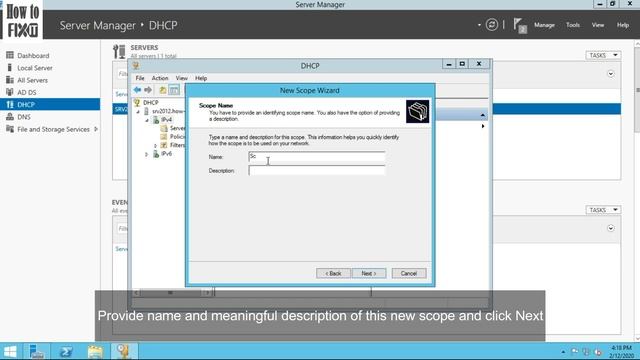Open Dashboard in Server Manager sidebar

33,56
